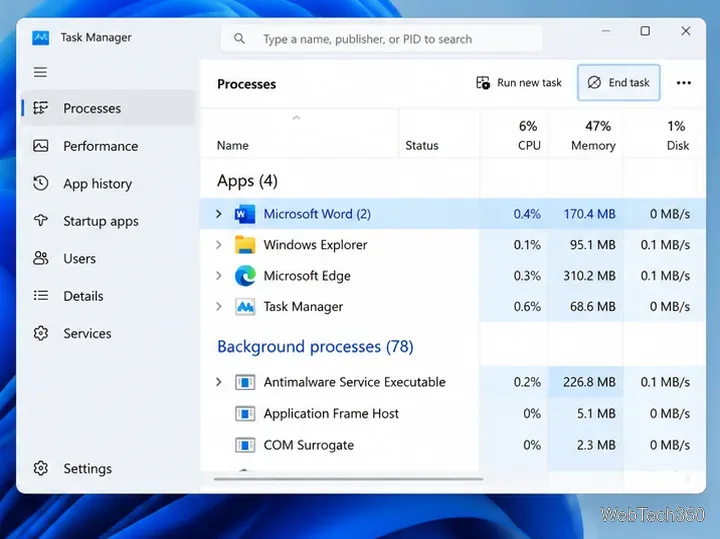720x539 pixels.
Task: Click the 226.8 MB memory value
Action: tap(589, 382)
